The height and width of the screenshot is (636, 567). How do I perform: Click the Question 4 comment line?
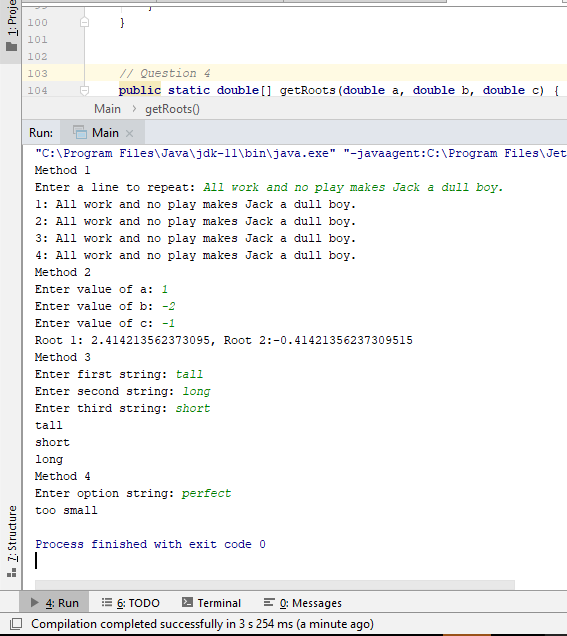pyautogui.click(x=165, y=73)
